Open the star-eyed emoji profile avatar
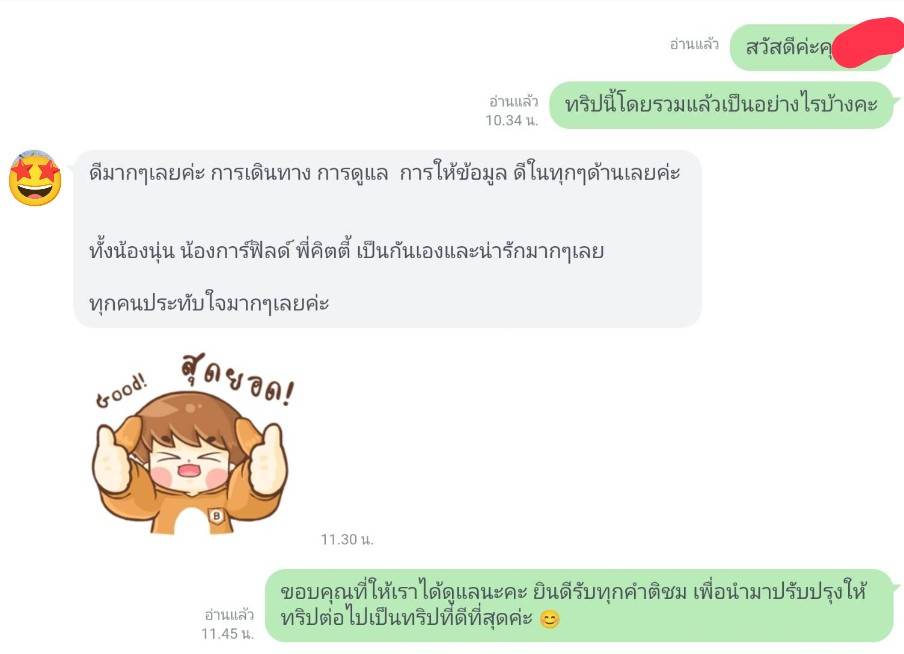The height and width of the screenshot is (654, 904). (x=35, y=178)
